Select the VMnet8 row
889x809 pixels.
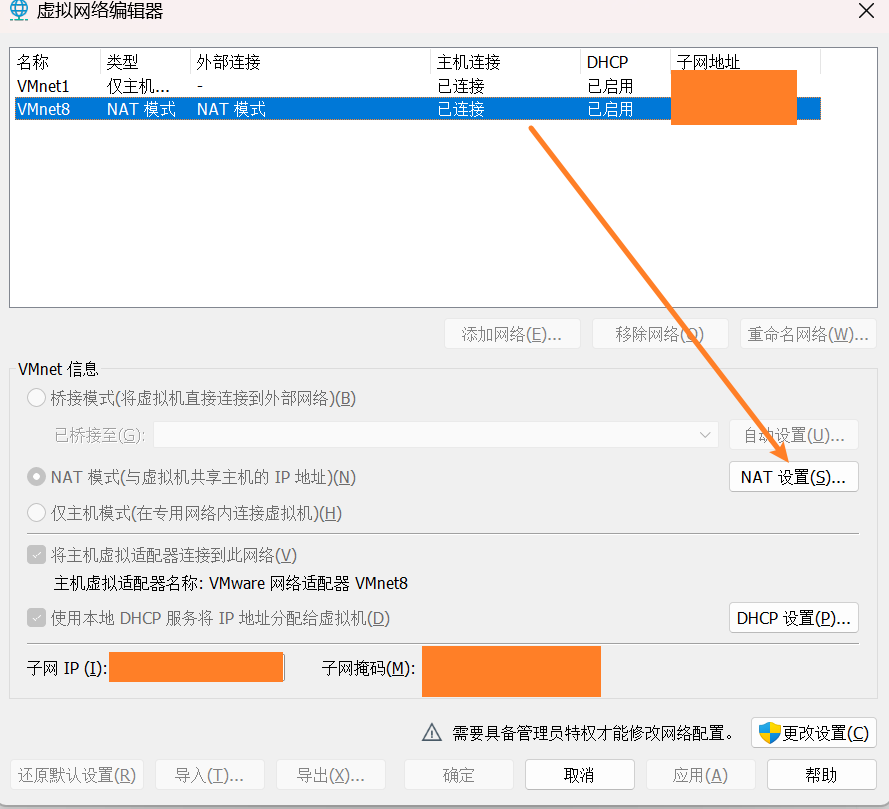[417, 109]
